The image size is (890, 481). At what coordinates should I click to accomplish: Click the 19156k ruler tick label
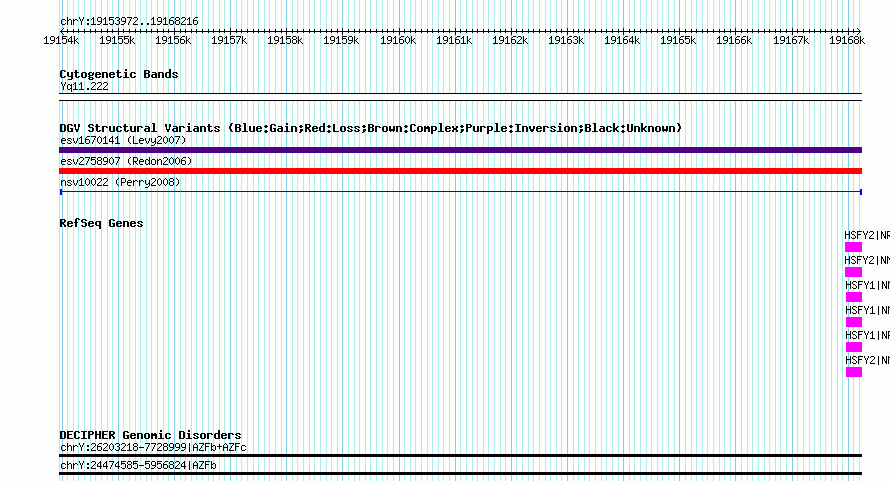click(173, 40)
